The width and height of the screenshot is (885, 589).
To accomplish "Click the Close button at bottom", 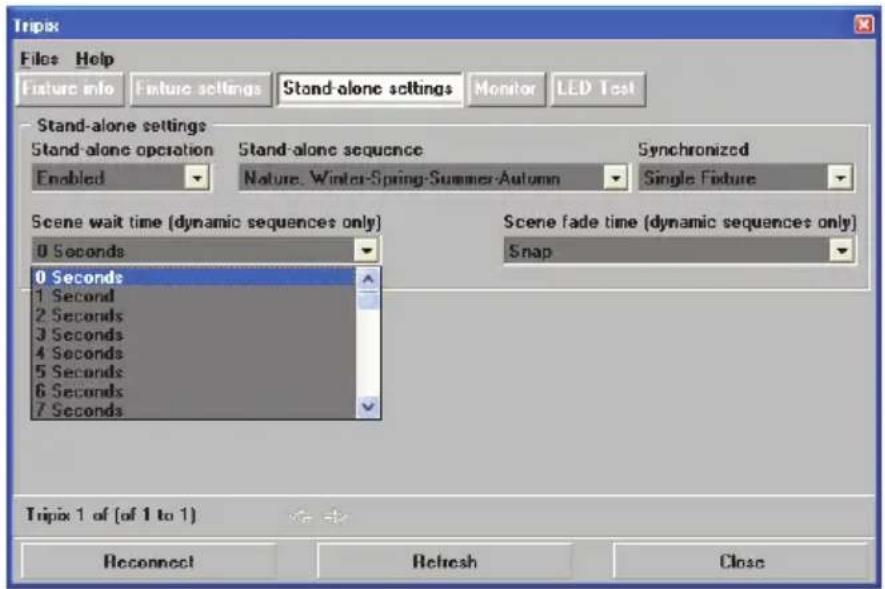I will (x=741, y=561).
